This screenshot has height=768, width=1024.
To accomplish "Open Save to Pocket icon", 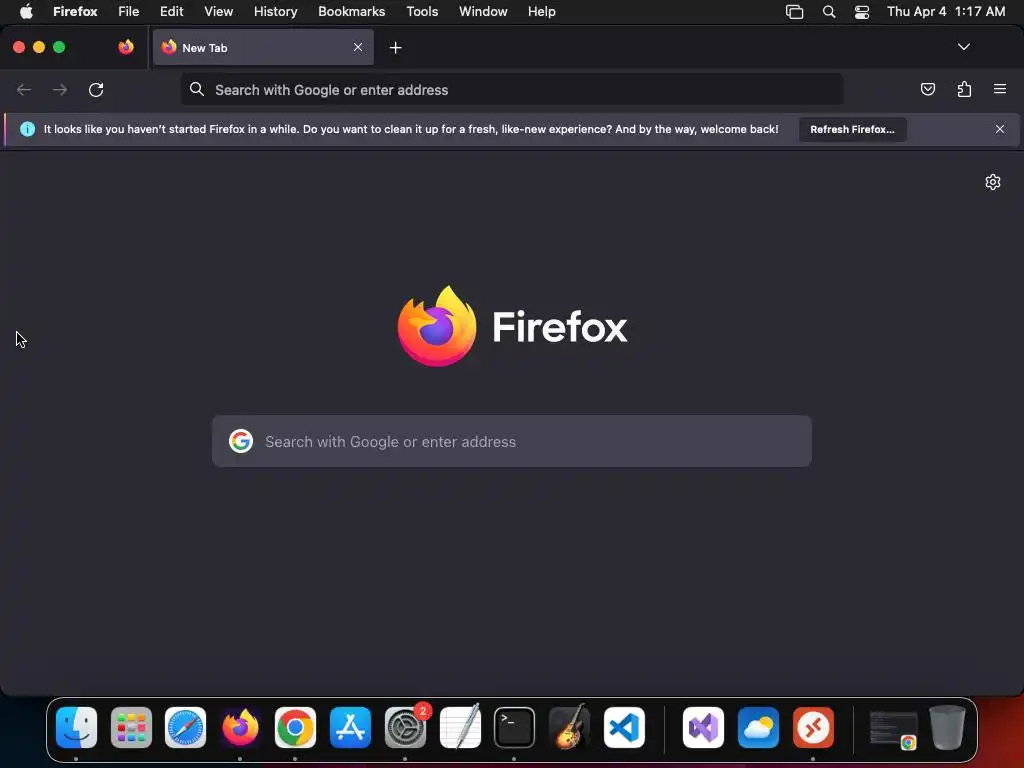I will click(927, 89).
